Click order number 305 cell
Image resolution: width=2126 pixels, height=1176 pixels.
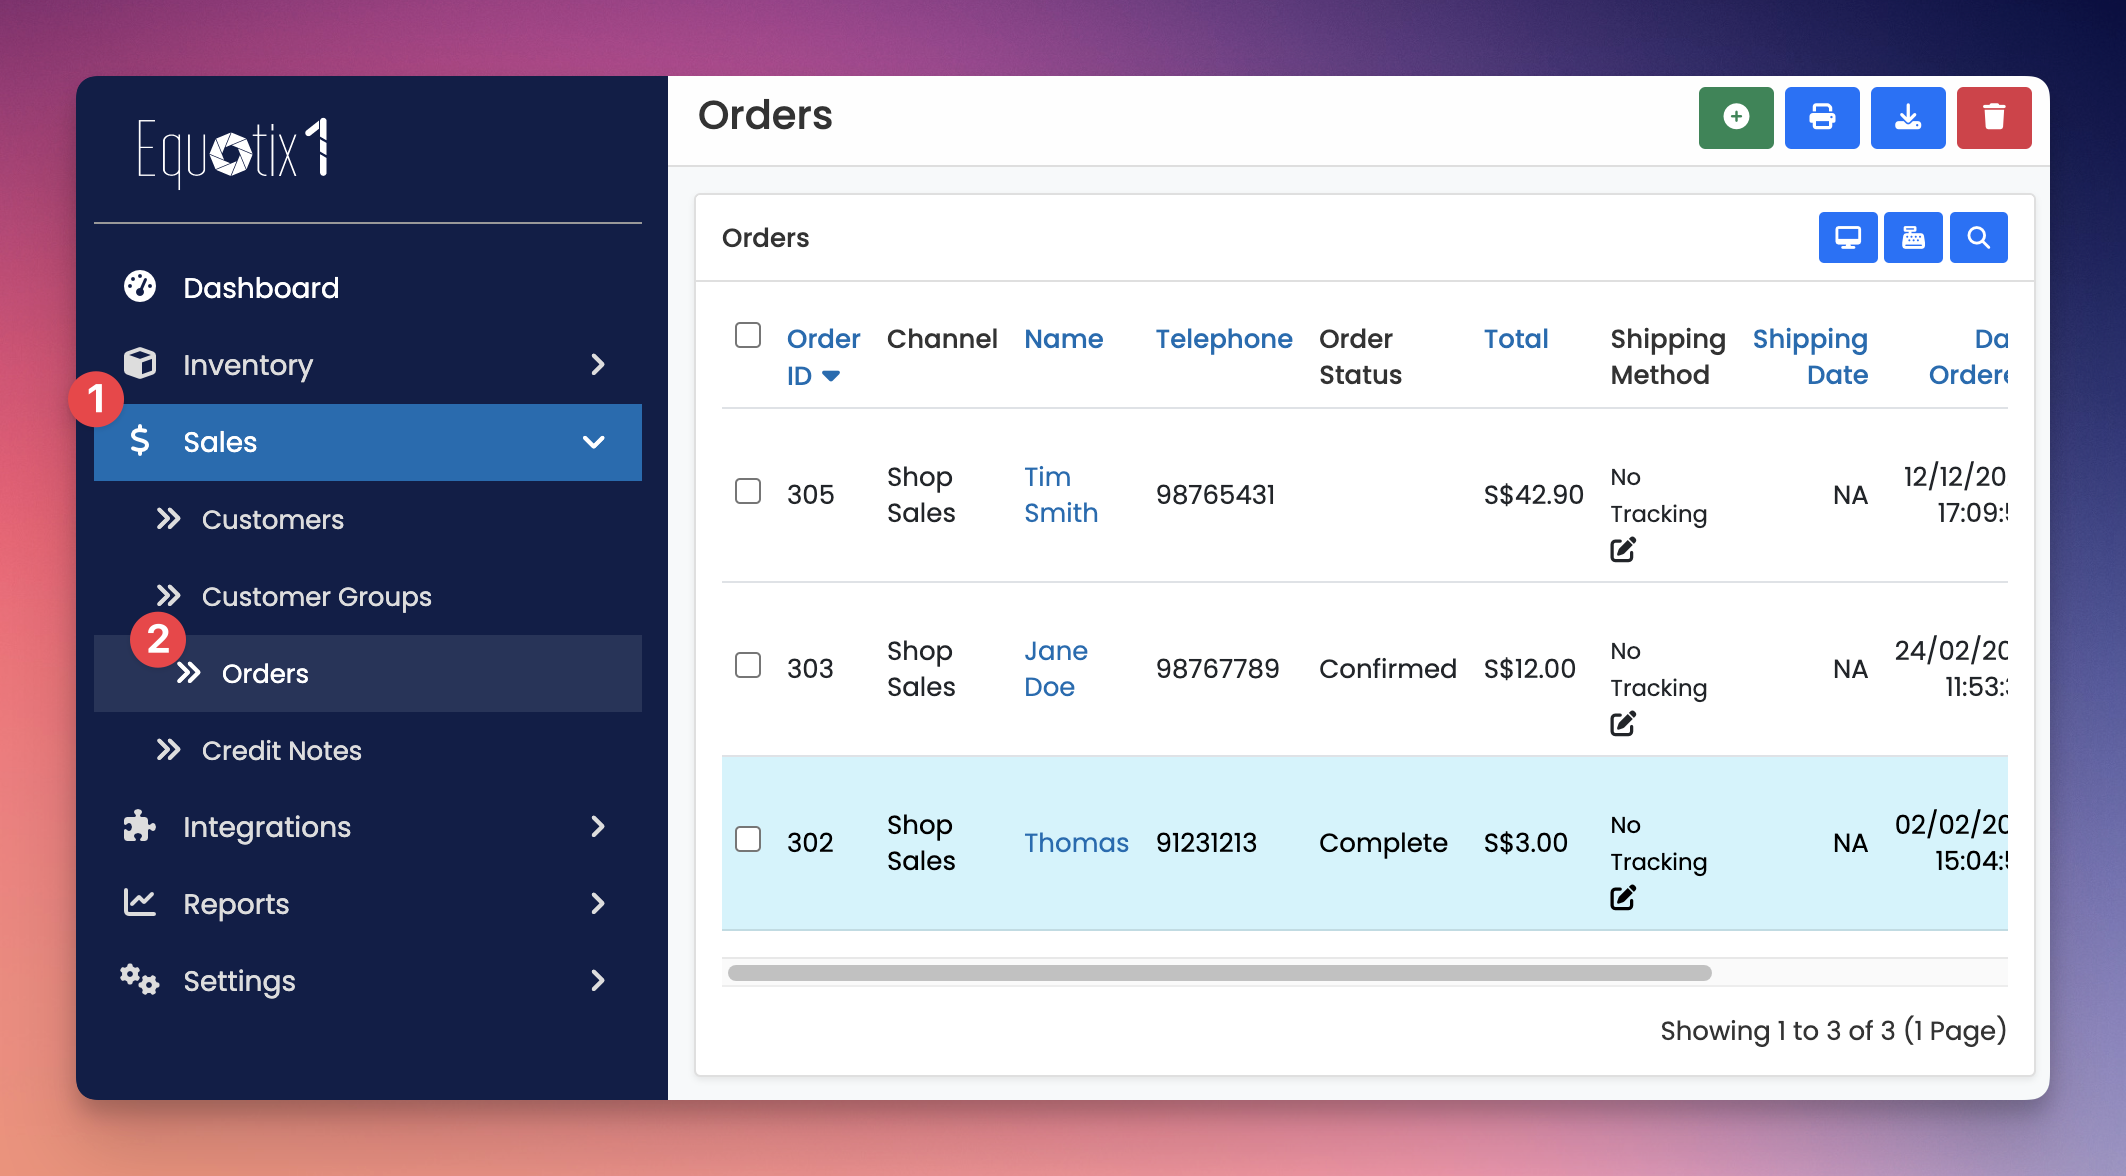[810, 494]
